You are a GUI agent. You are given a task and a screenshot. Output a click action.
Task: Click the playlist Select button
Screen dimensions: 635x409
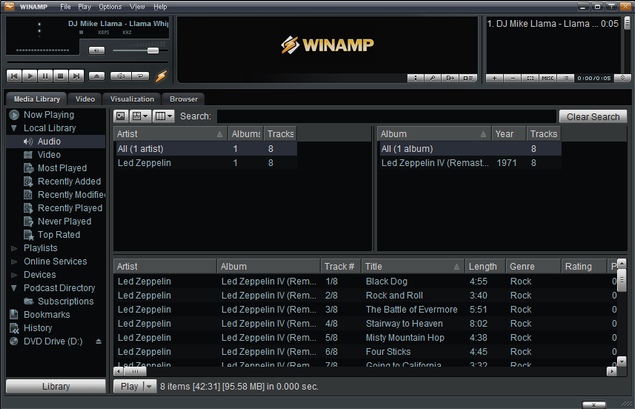coord(530,78)
